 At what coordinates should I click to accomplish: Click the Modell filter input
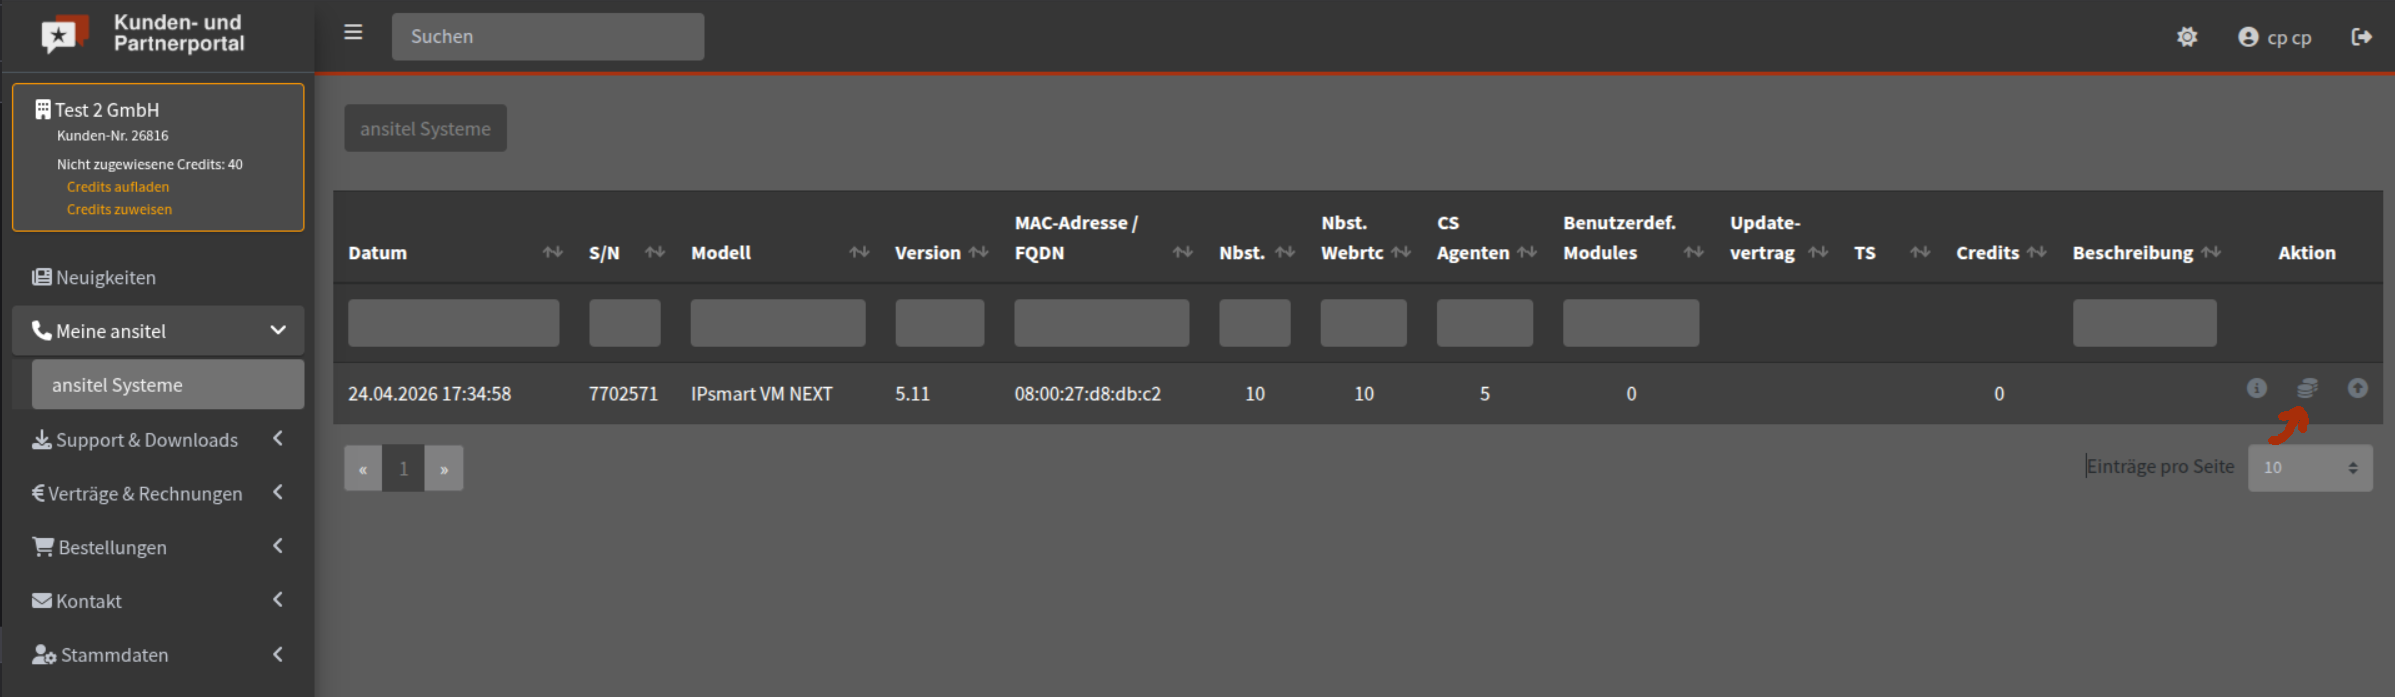tap(778, 323)
